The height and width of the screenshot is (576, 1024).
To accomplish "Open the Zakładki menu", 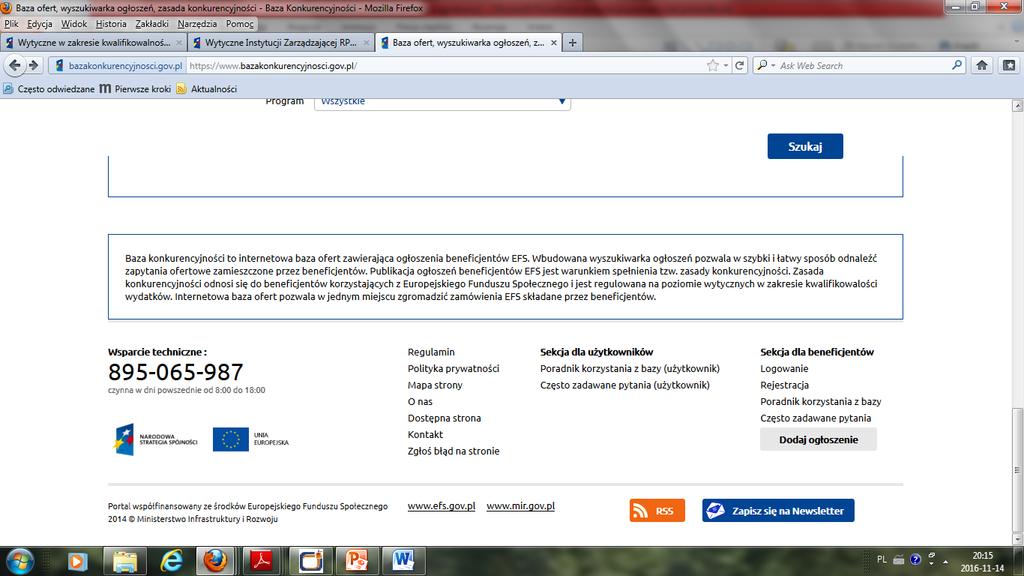I will coord(152,24).
